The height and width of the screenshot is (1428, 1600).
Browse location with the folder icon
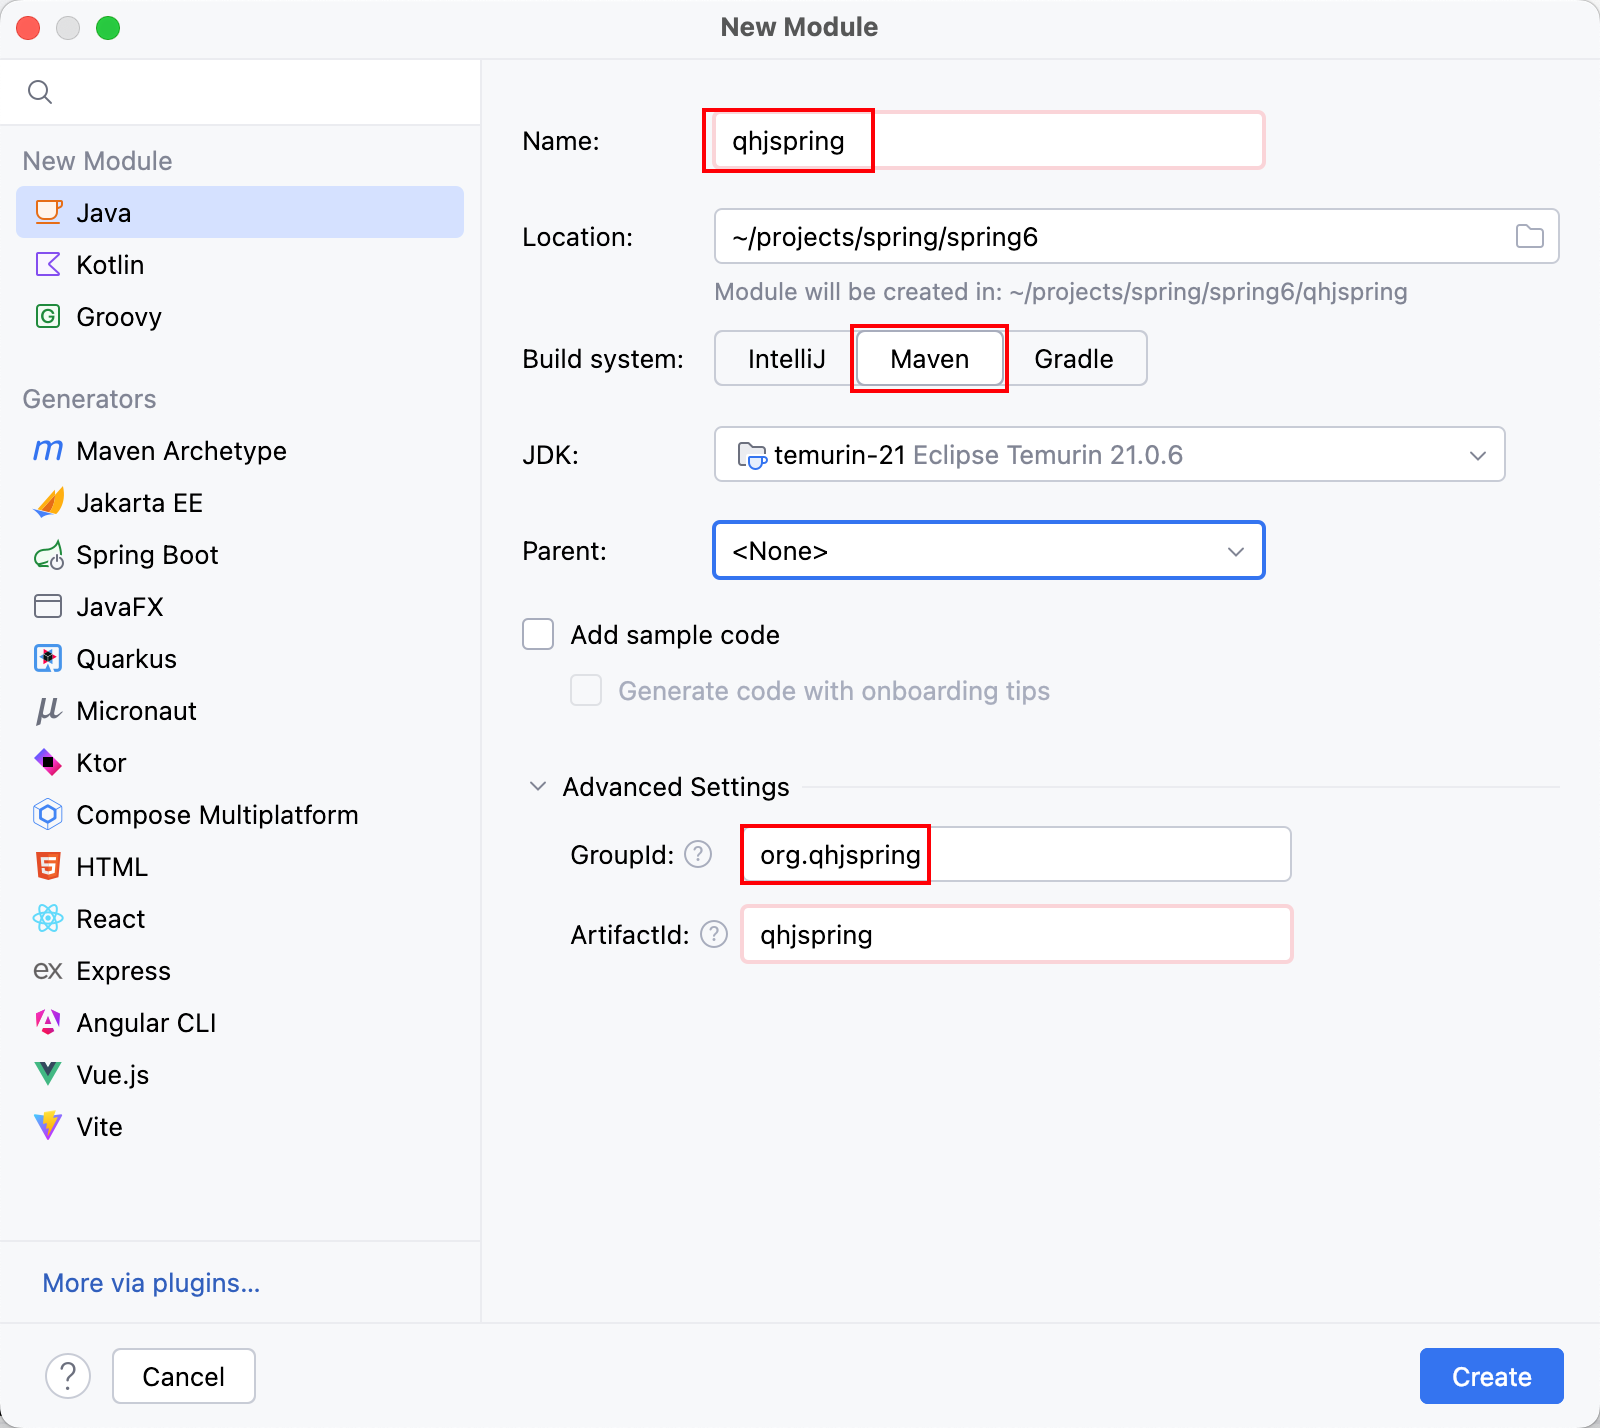pyautogui.click(x=1530, y=236)
